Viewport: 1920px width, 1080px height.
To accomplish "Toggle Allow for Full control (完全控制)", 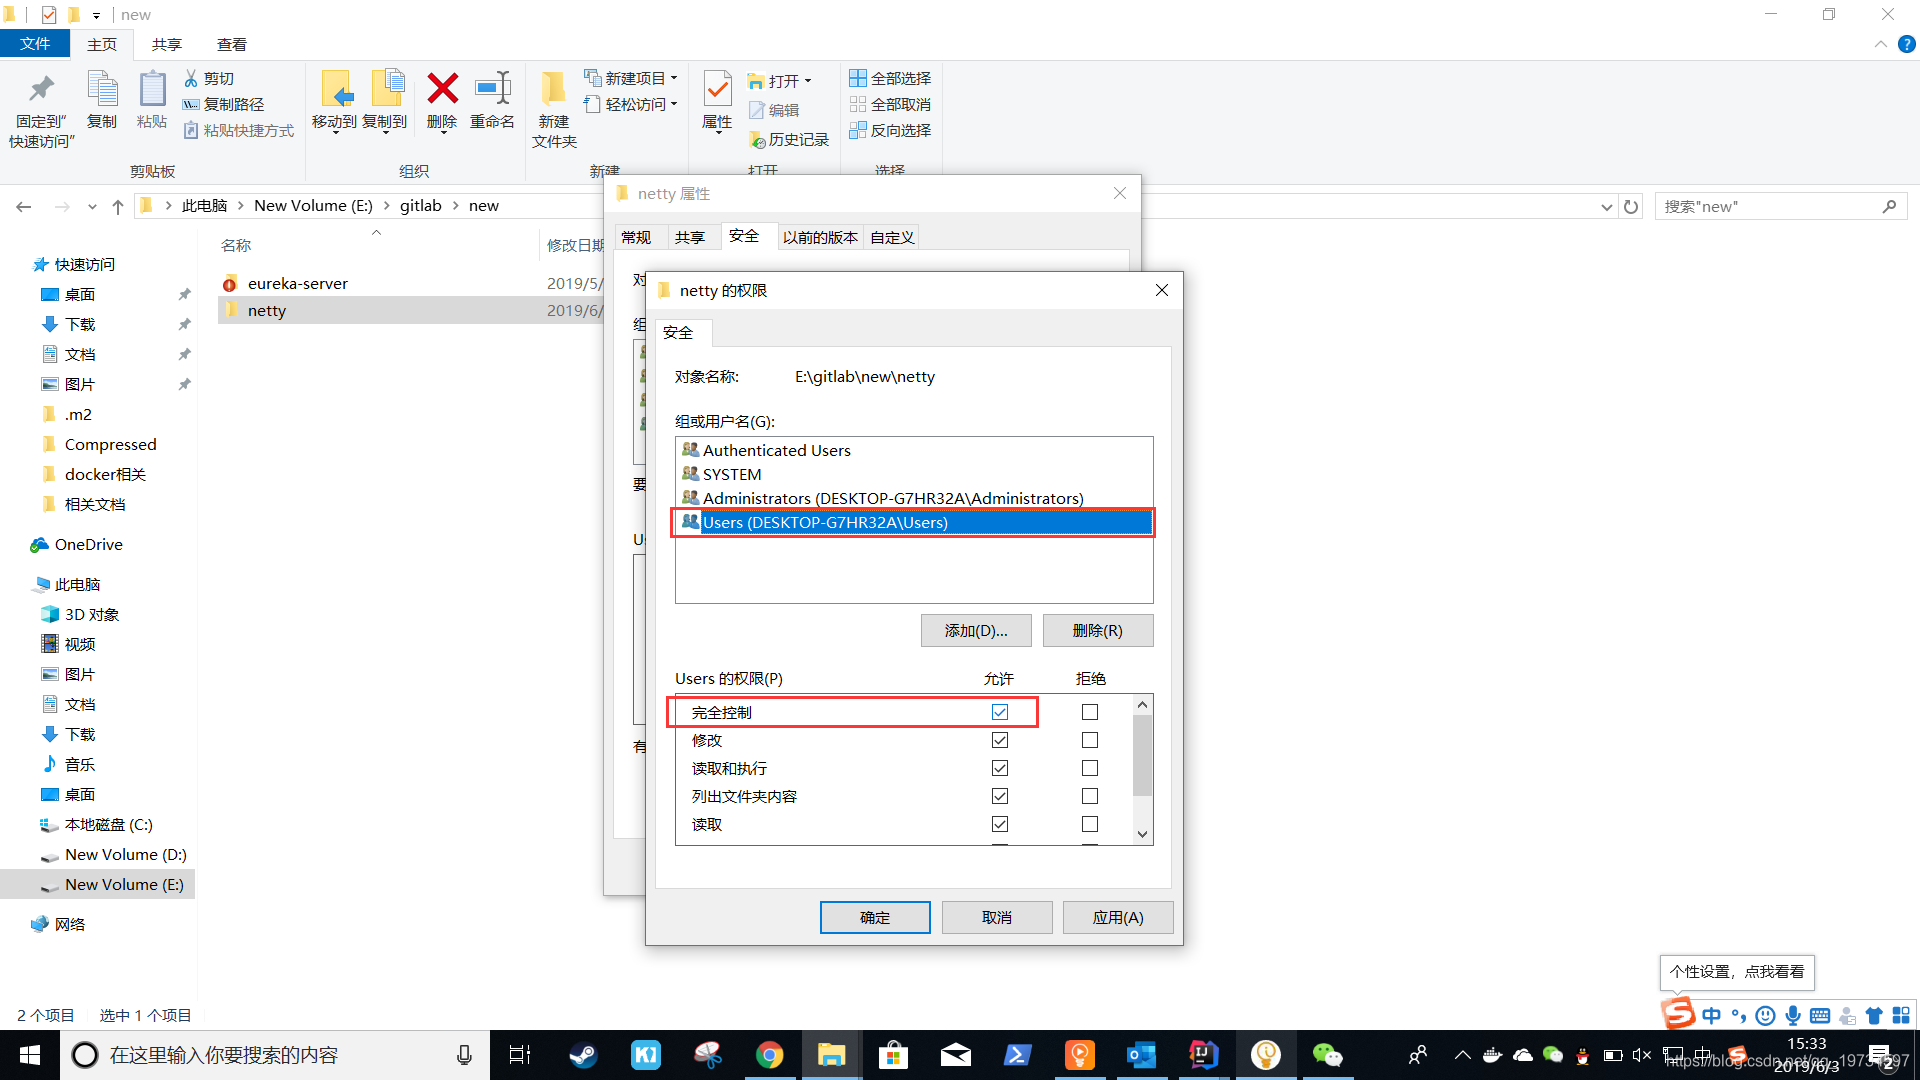I will [1000, 712].
